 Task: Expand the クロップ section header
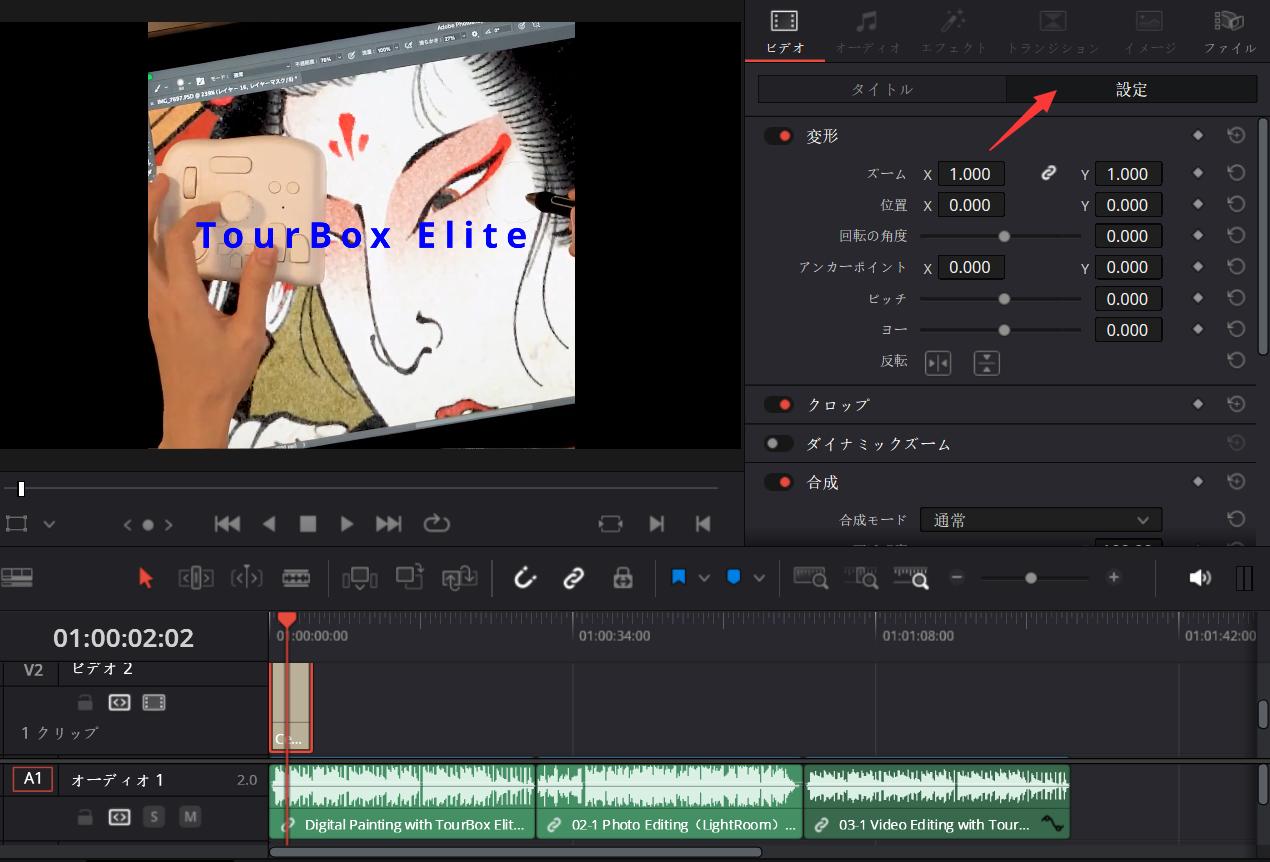838,404
